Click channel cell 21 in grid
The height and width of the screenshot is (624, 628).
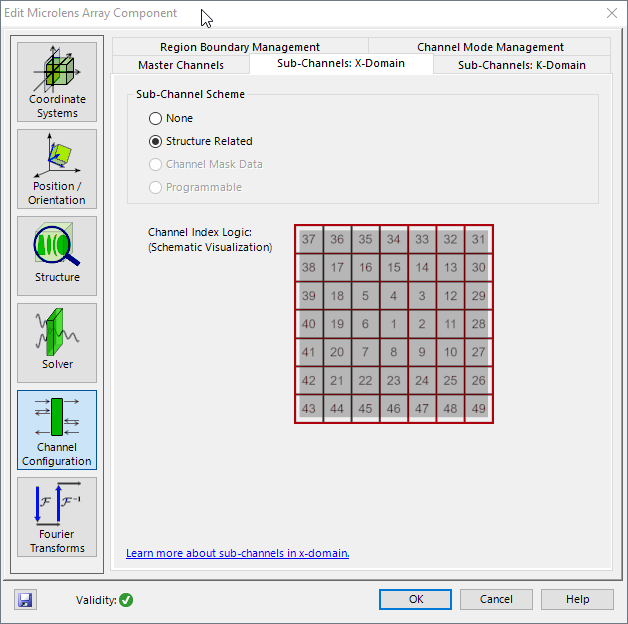pos(337,380)
